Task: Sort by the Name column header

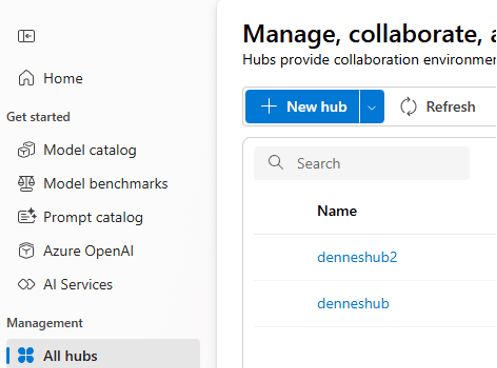Action: coord(337,211)
